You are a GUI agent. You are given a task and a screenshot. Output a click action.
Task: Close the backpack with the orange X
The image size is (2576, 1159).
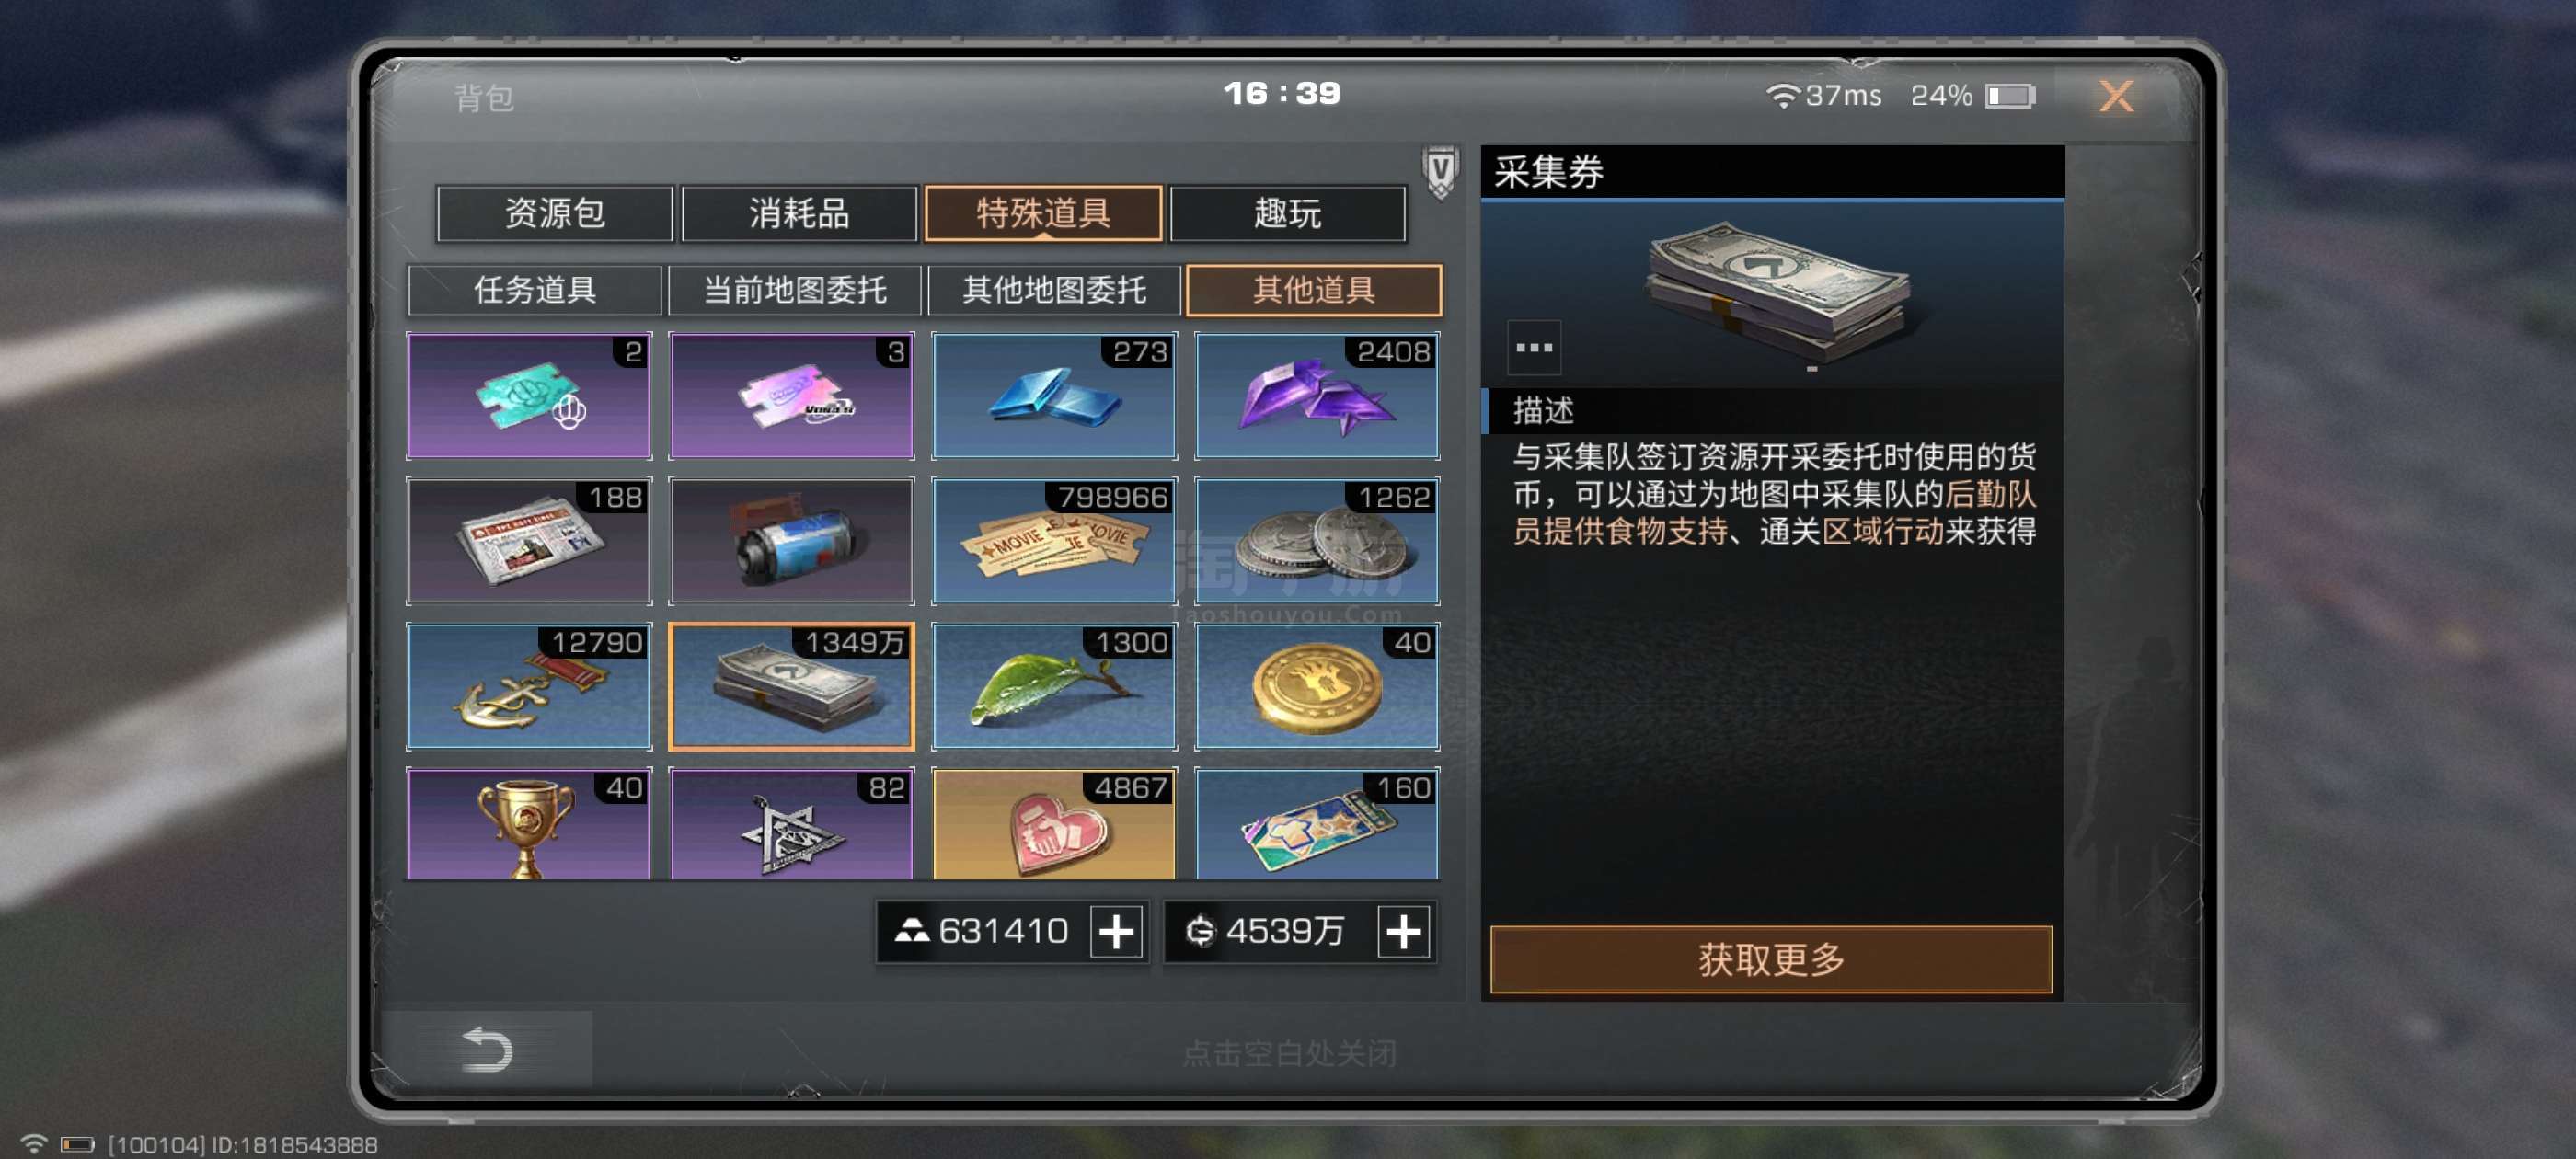[x=2115, y=96]
